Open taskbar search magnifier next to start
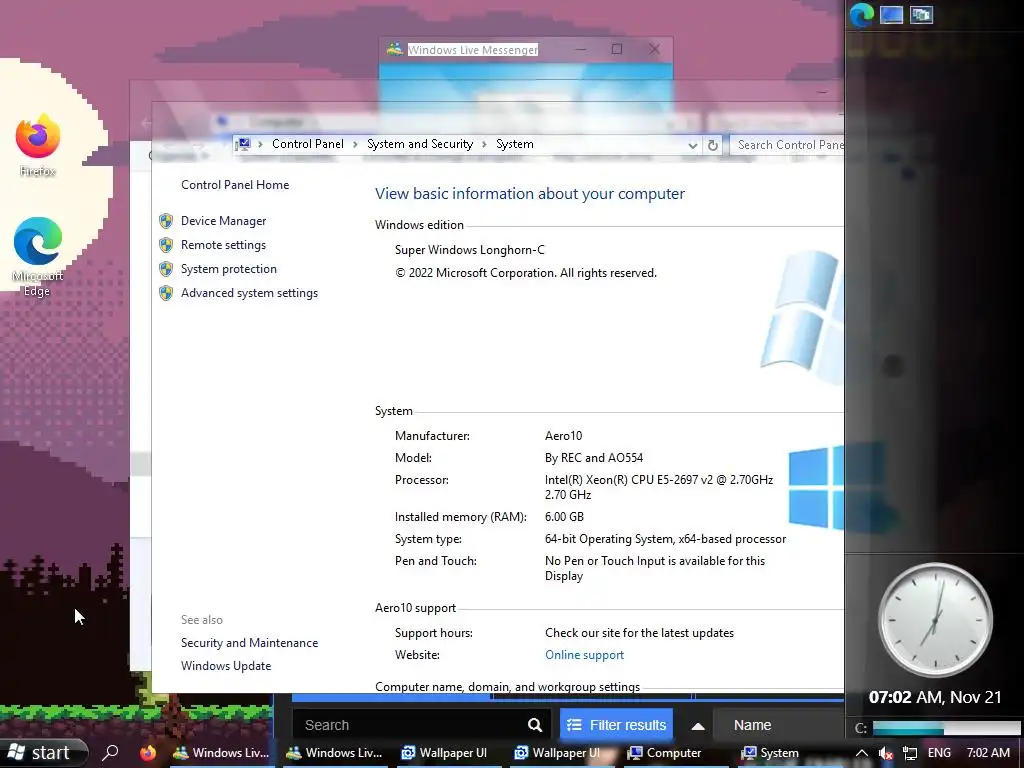This screenshot has width=1024, height=768. 110,753
